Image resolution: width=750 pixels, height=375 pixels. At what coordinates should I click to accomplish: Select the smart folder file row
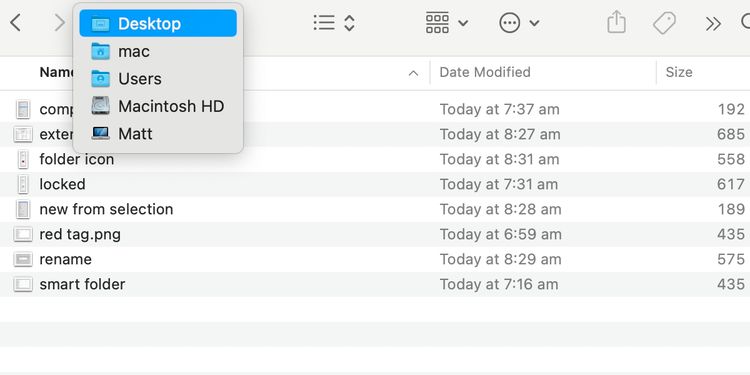pos(375,284)
